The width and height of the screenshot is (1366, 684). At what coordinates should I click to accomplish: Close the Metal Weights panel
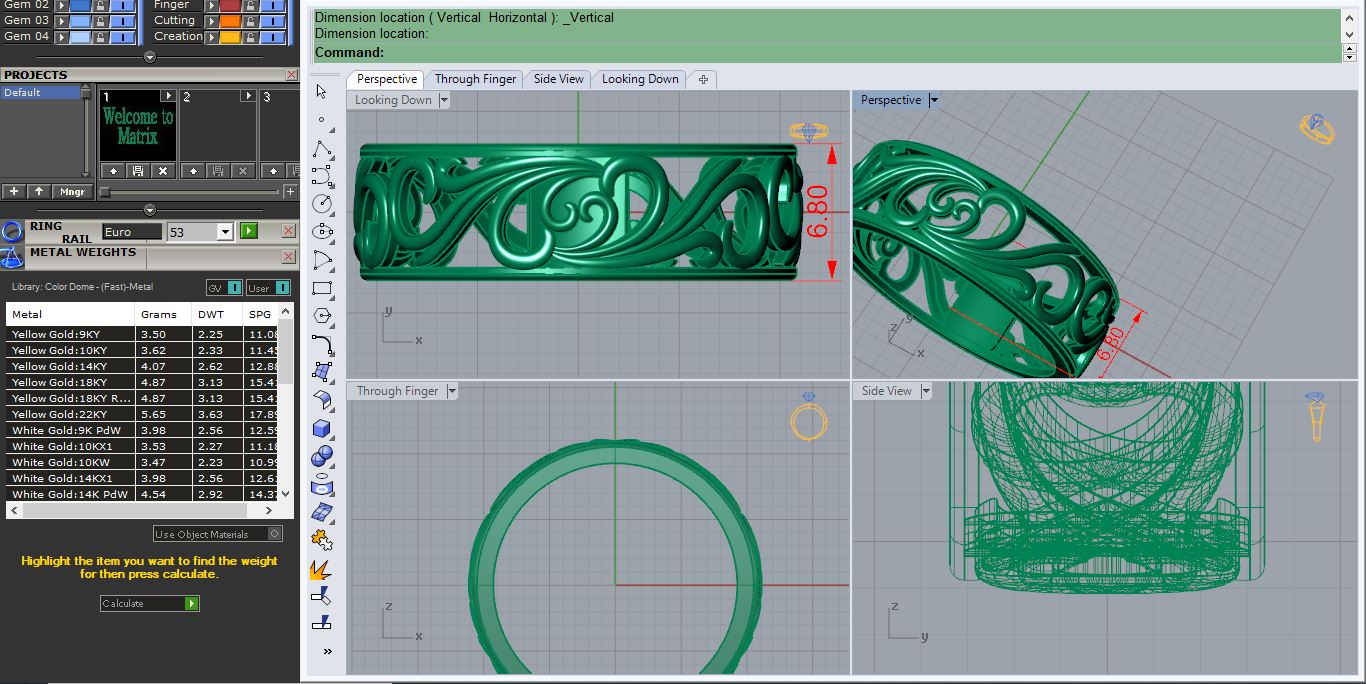tap(289, 257)
